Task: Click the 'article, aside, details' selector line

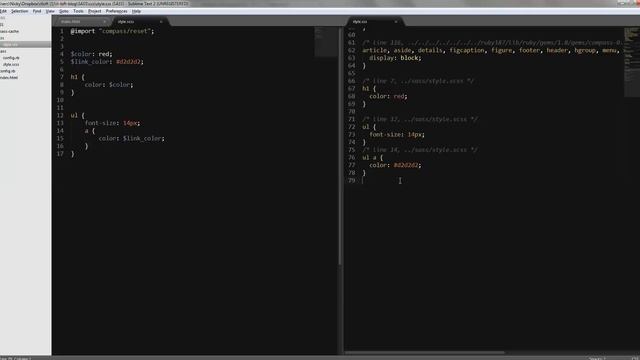Action: click(x=490, y=50)
